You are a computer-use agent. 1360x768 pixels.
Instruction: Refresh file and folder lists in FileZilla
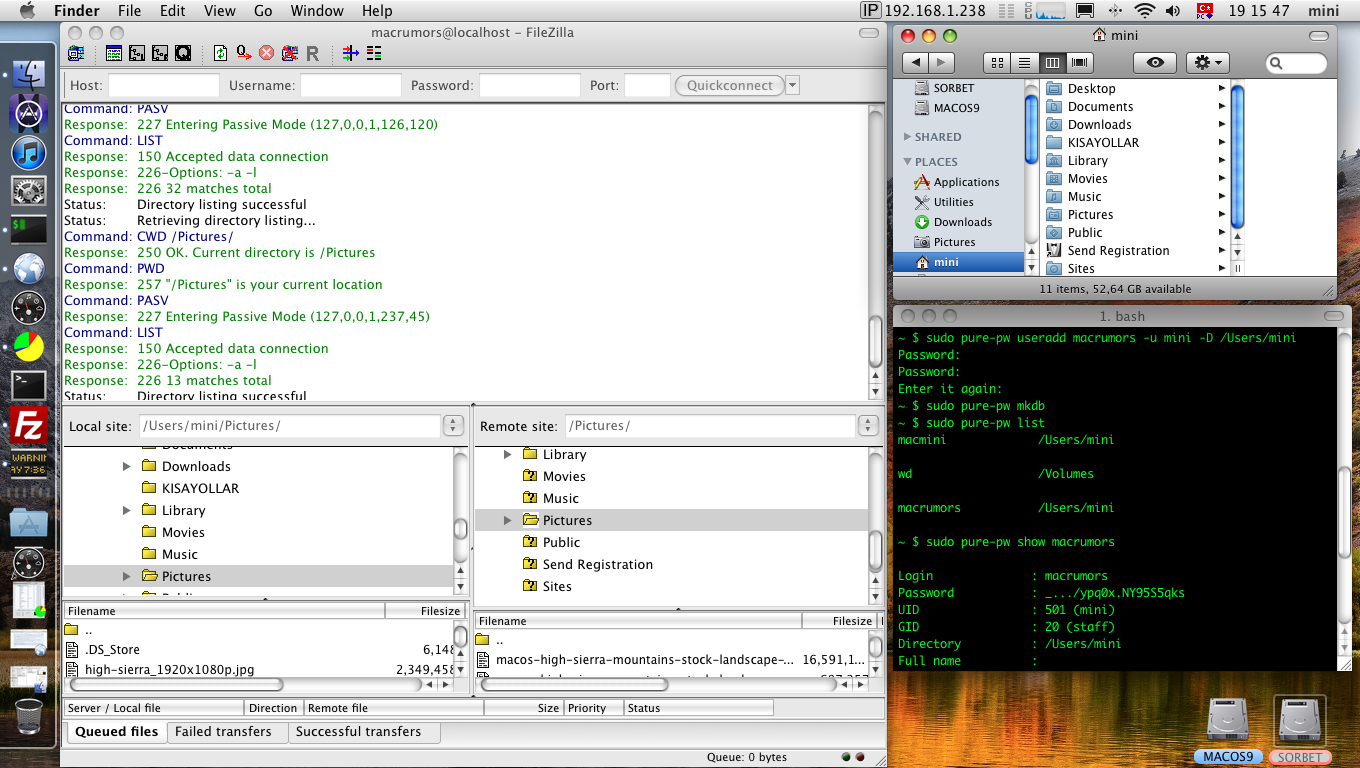220,54
